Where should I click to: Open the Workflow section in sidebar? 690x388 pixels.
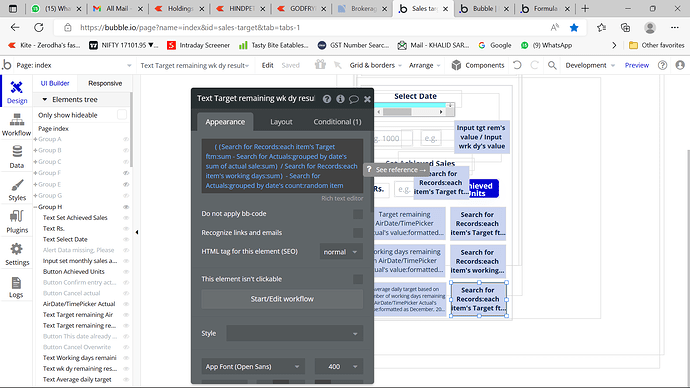[x=17, y=124]
